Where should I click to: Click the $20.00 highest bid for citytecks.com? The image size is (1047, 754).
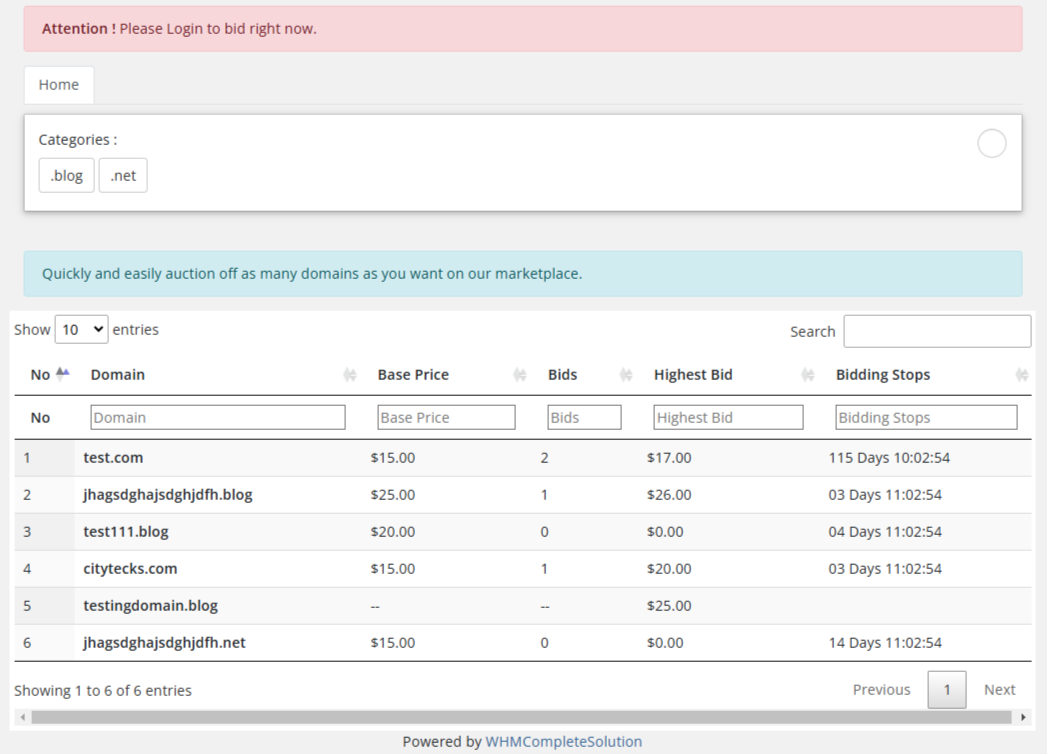669,569
